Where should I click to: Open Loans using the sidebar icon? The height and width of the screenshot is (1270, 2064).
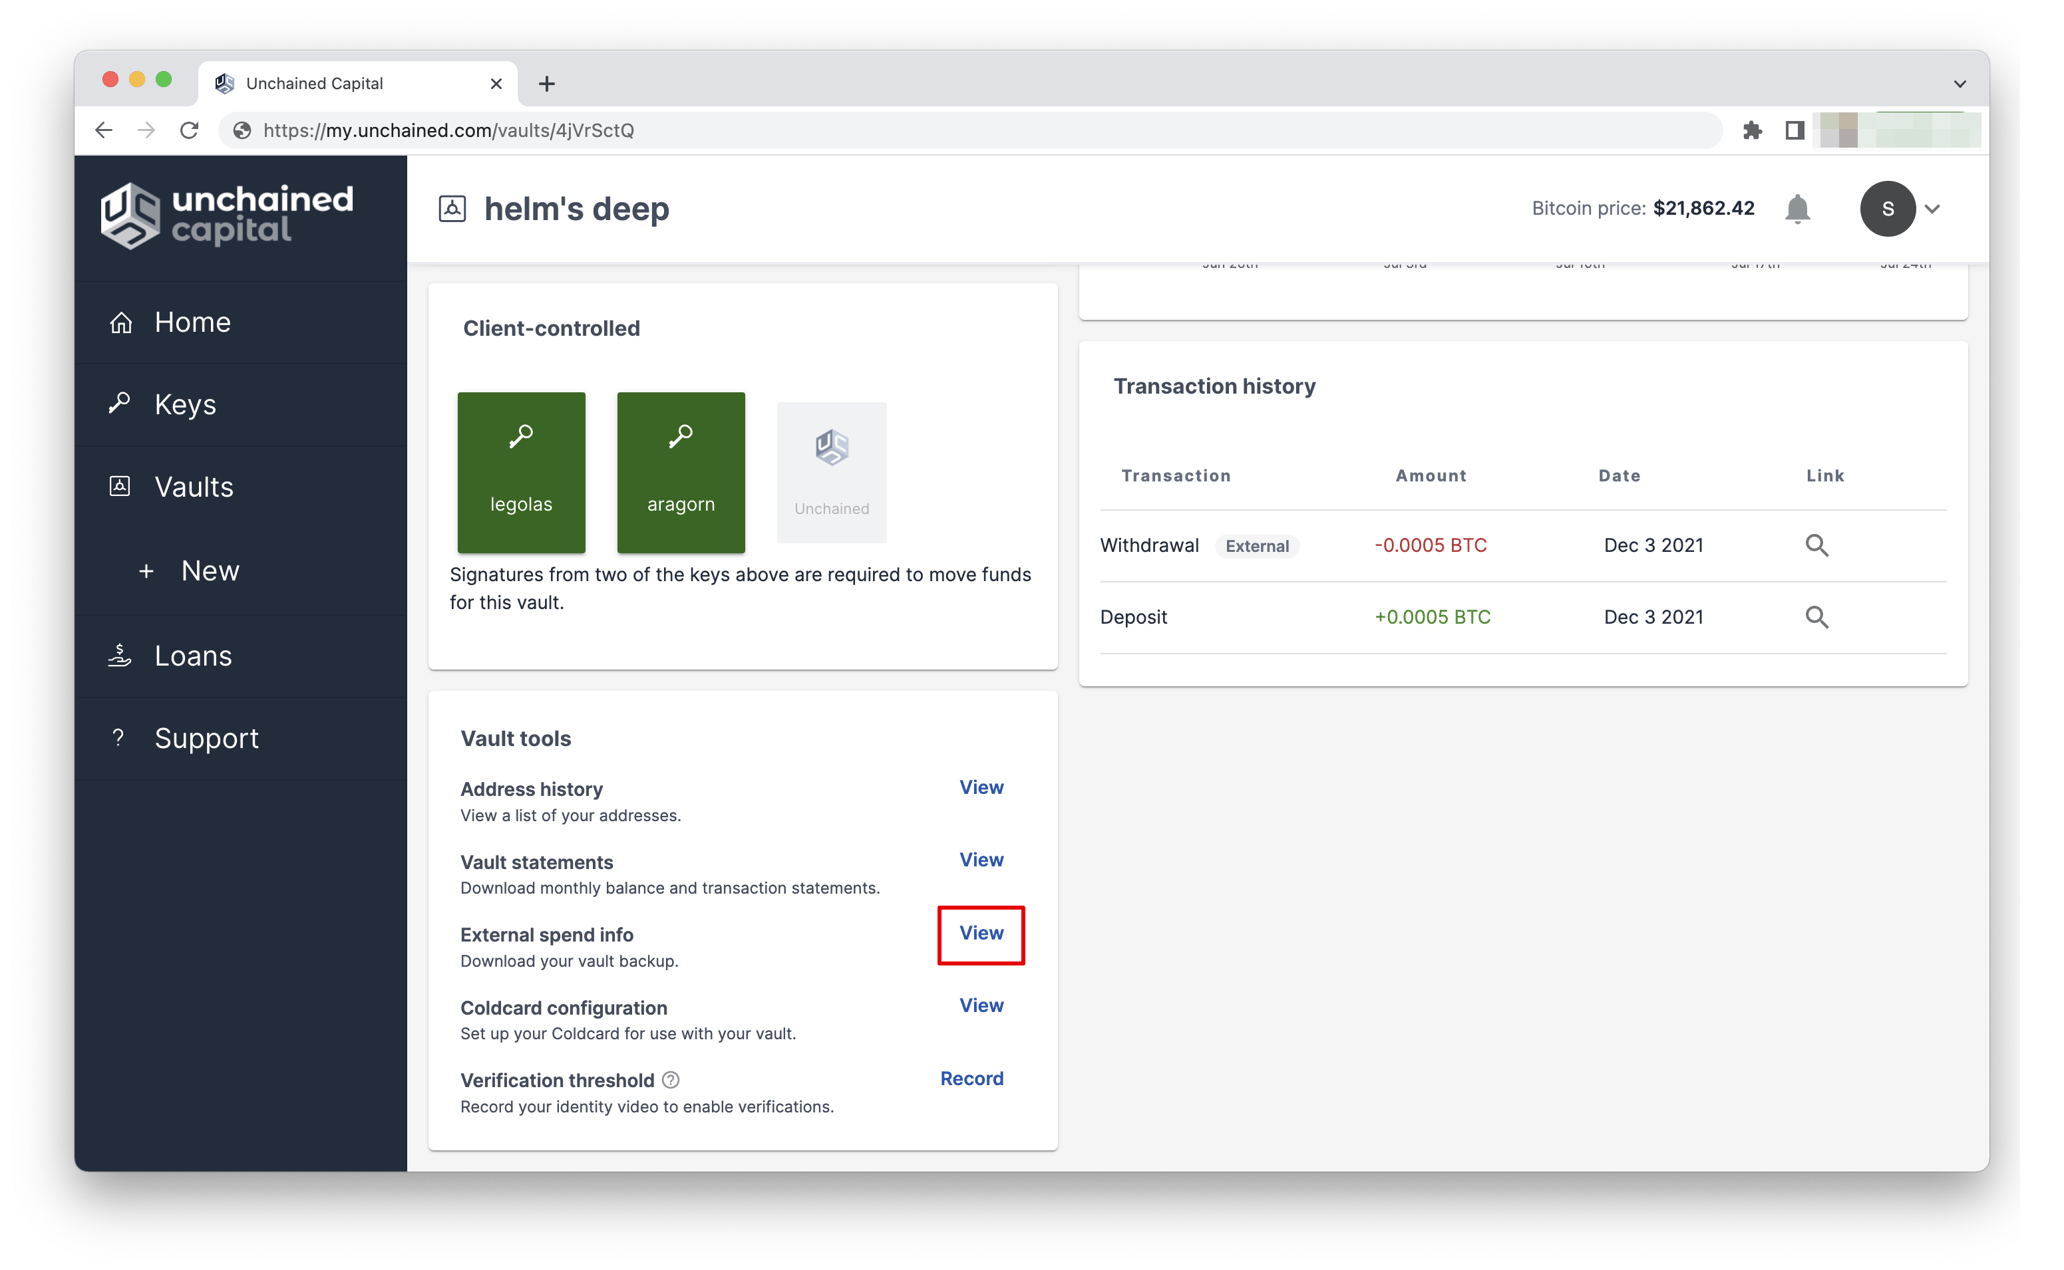pos(120,655)
